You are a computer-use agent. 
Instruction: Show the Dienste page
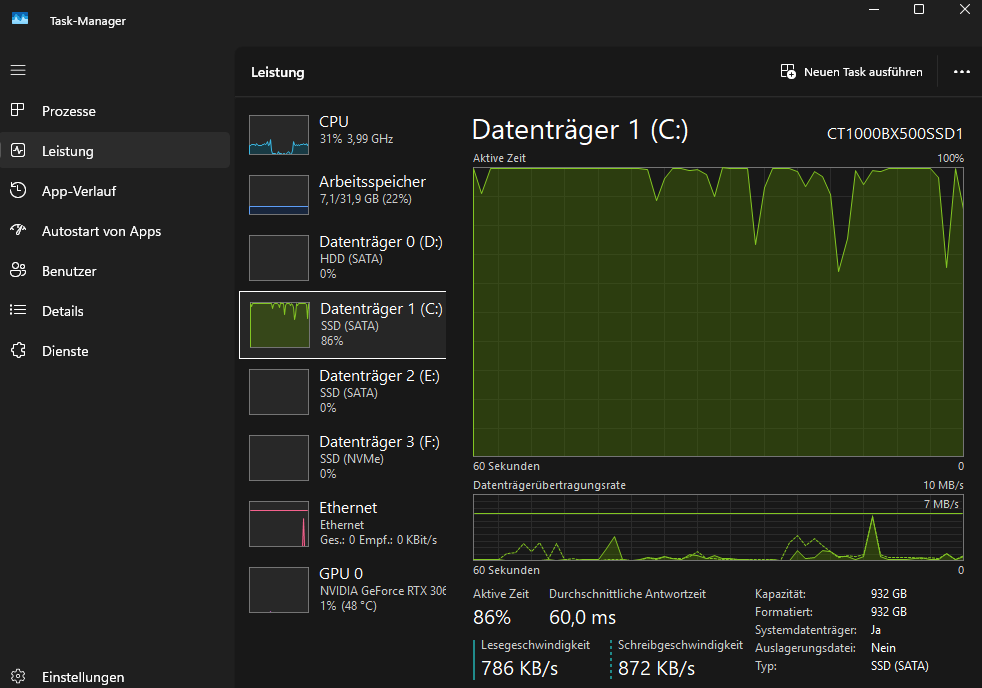(x=115, y=351)
